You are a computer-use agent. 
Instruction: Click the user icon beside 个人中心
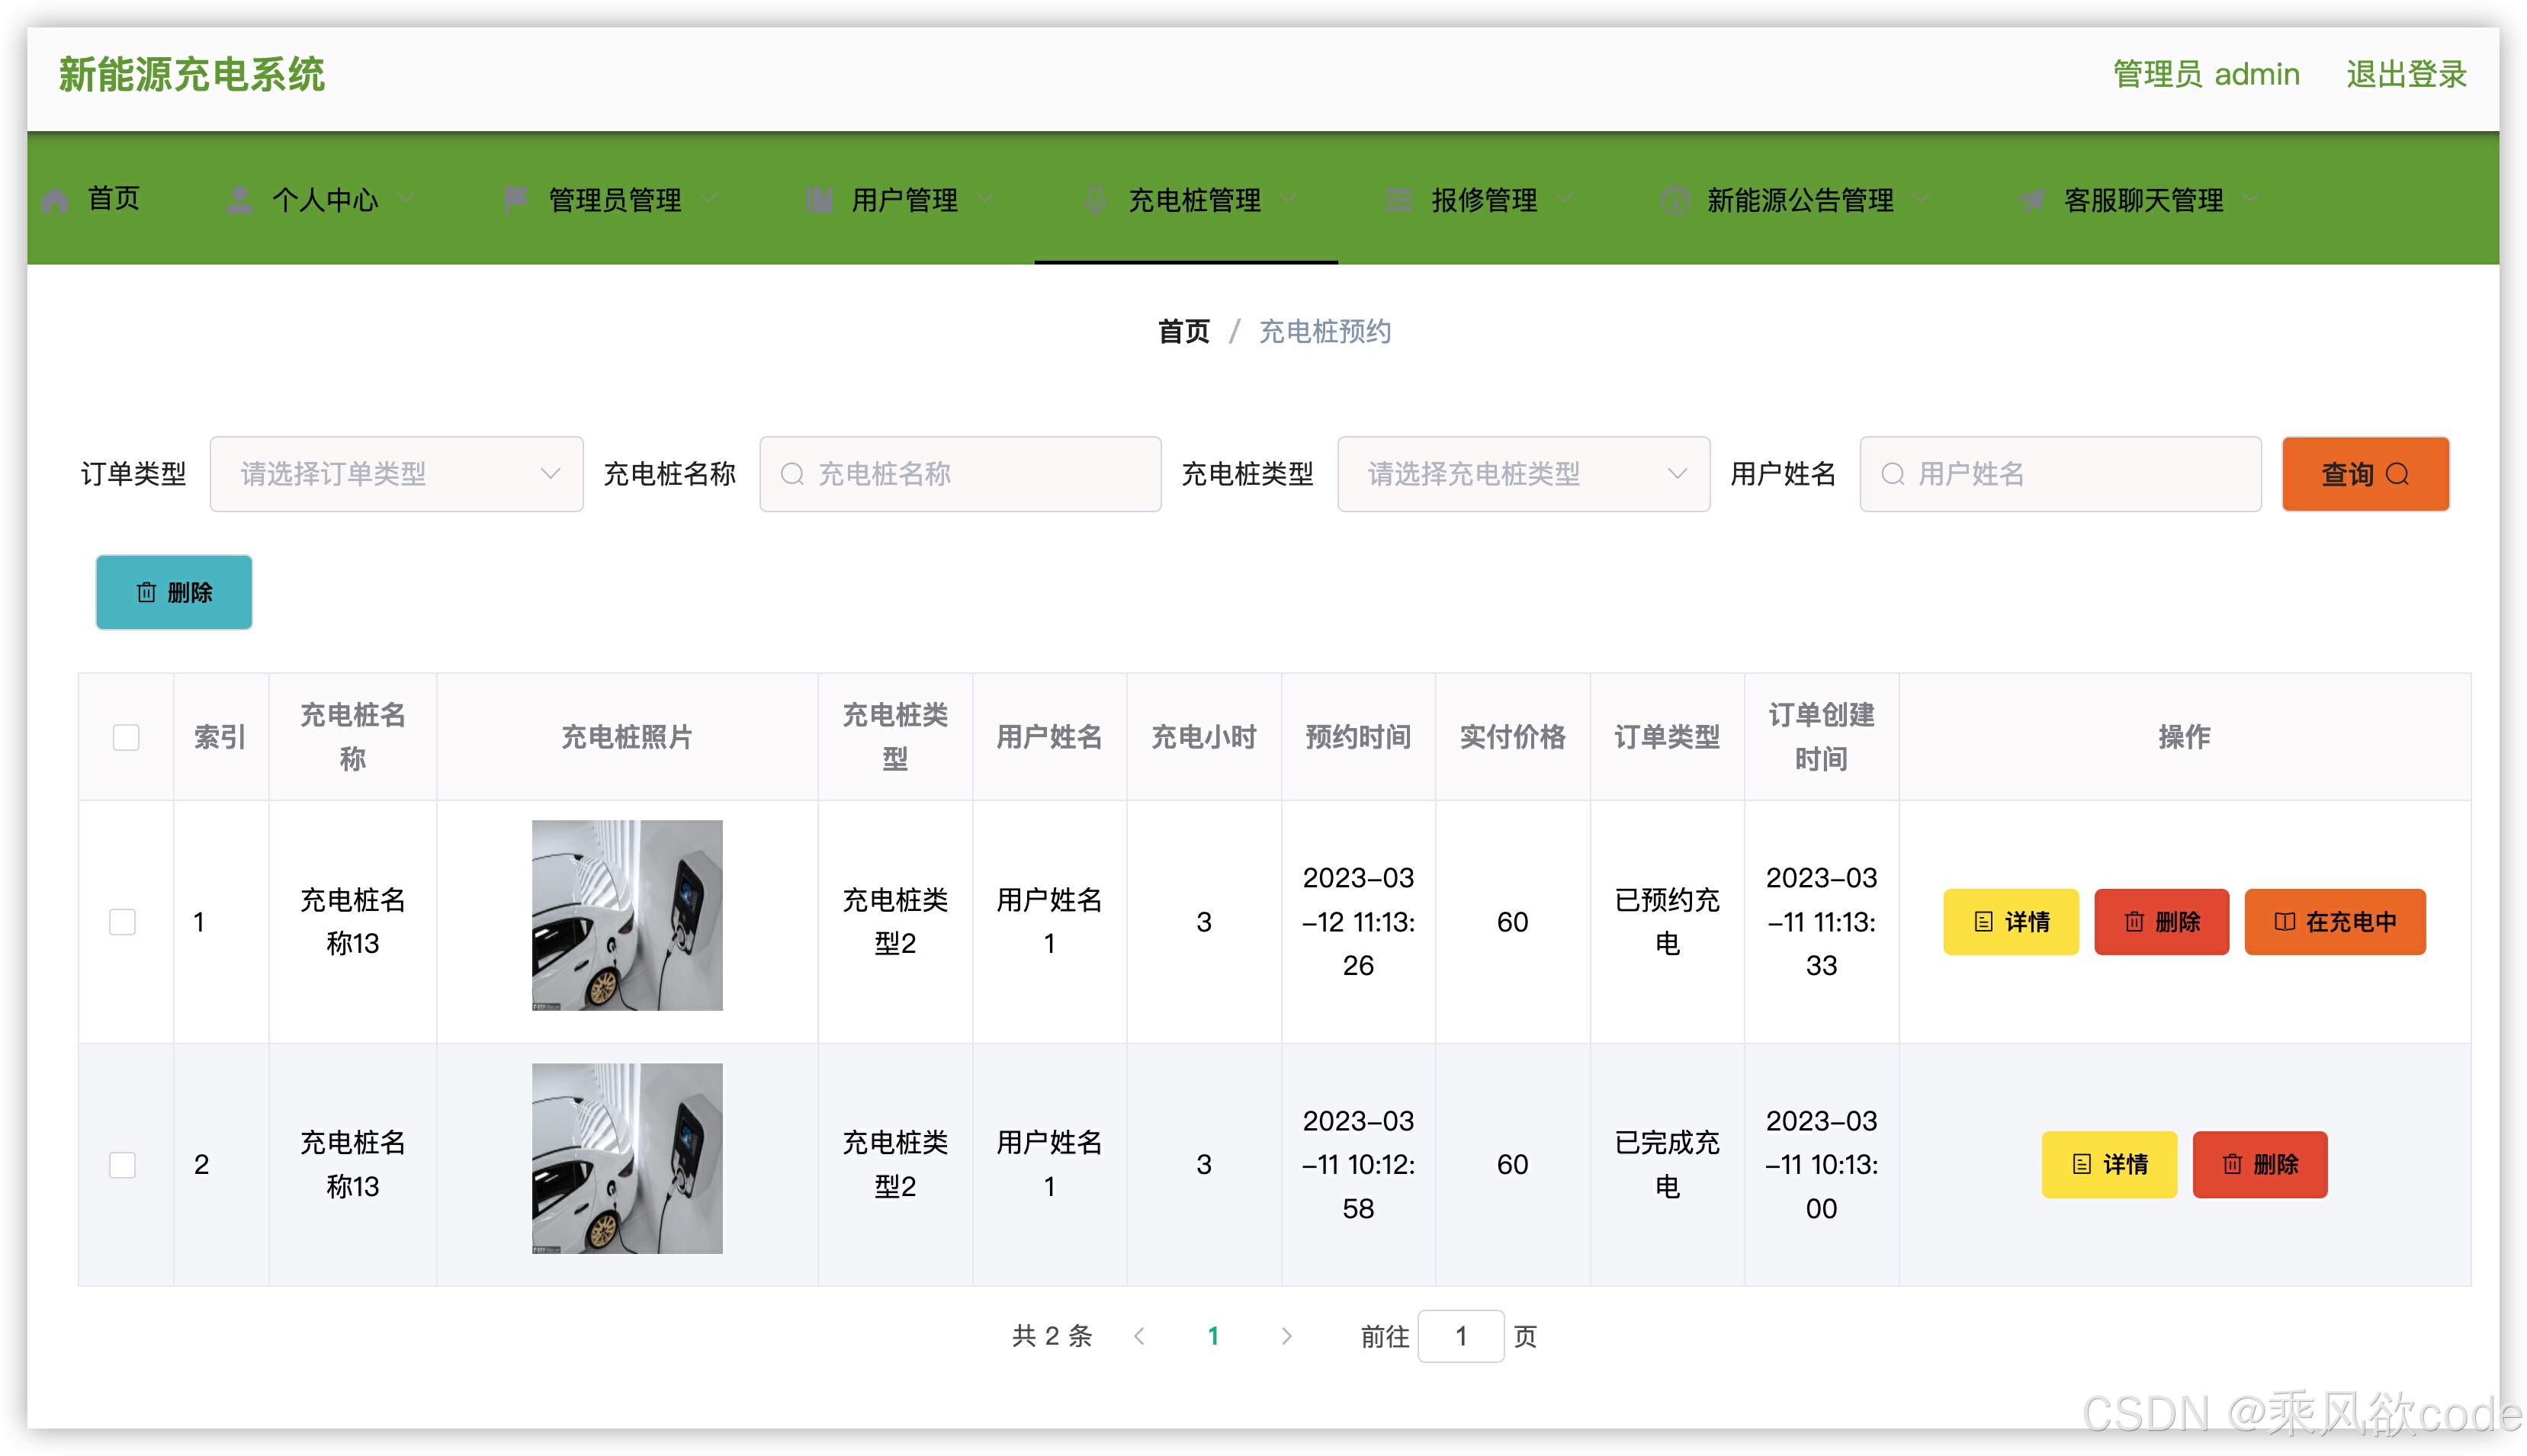[x=239, y=200]
